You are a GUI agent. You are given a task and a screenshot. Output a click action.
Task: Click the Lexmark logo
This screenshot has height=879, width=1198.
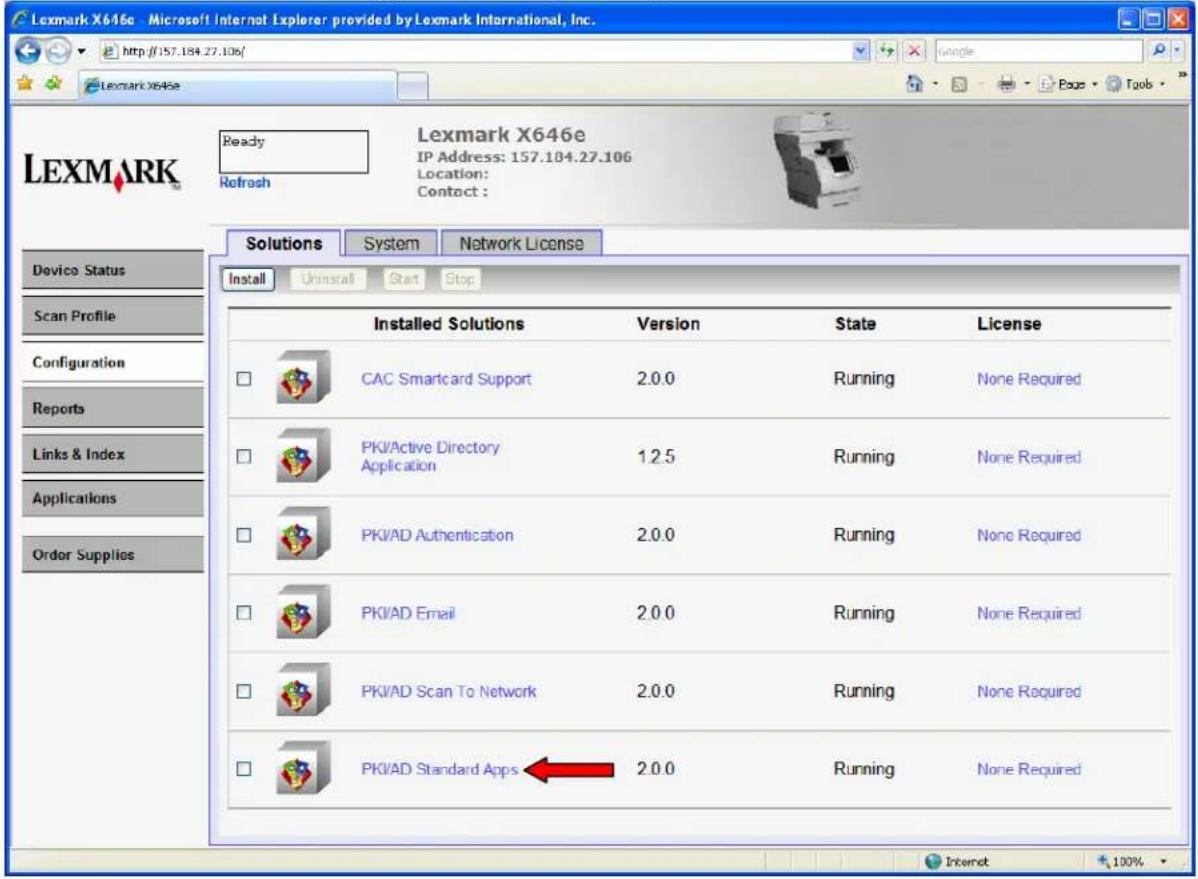point(102,172)
